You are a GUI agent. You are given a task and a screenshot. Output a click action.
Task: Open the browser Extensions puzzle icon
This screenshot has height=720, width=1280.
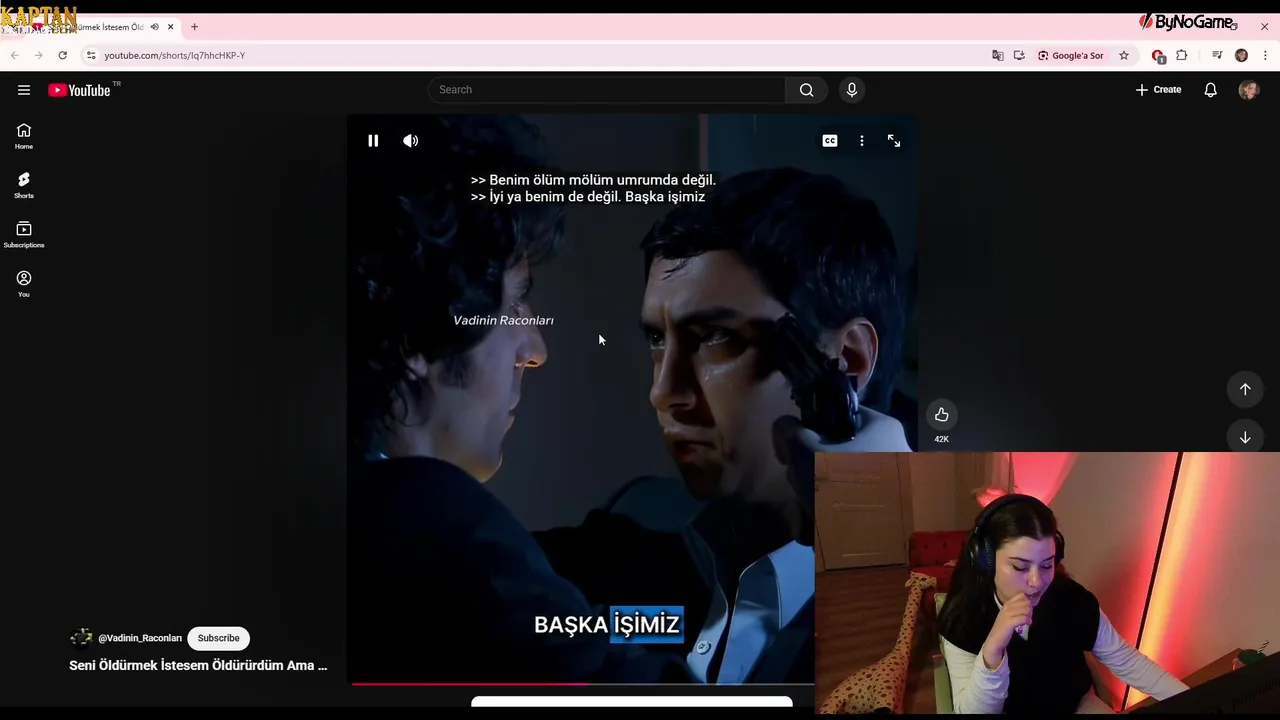(1182, 56)
